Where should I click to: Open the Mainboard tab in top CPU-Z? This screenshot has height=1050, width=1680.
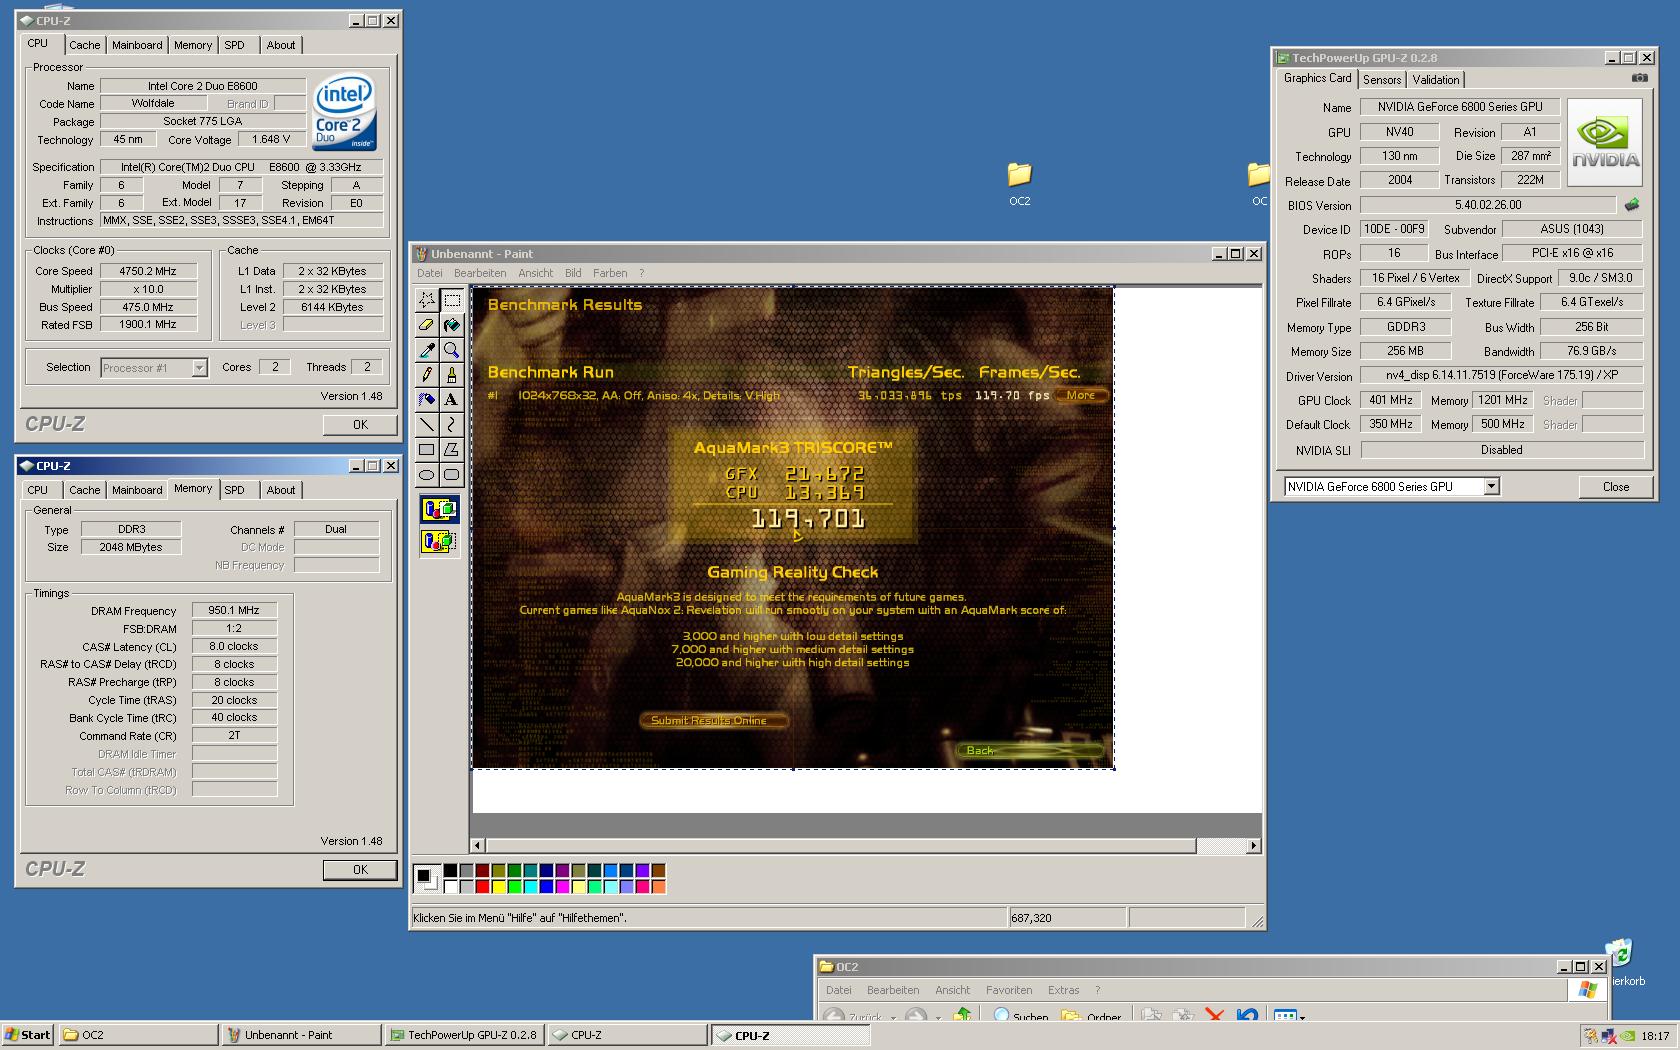coord(137,45)
